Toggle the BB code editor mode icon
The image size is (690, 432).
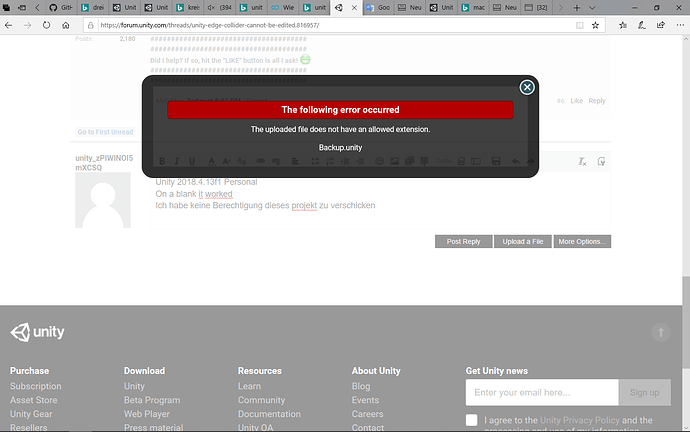[x=601, y=161]
